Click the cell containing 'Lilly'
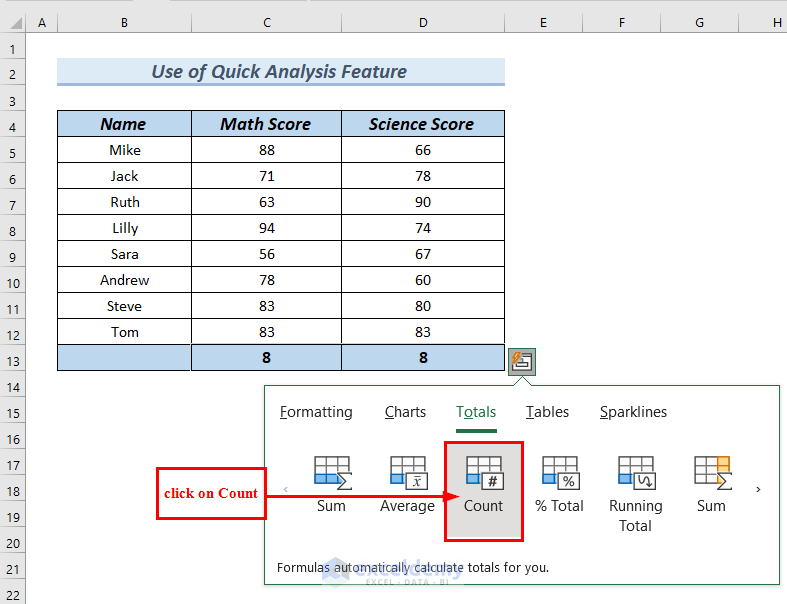 (124, 228)
